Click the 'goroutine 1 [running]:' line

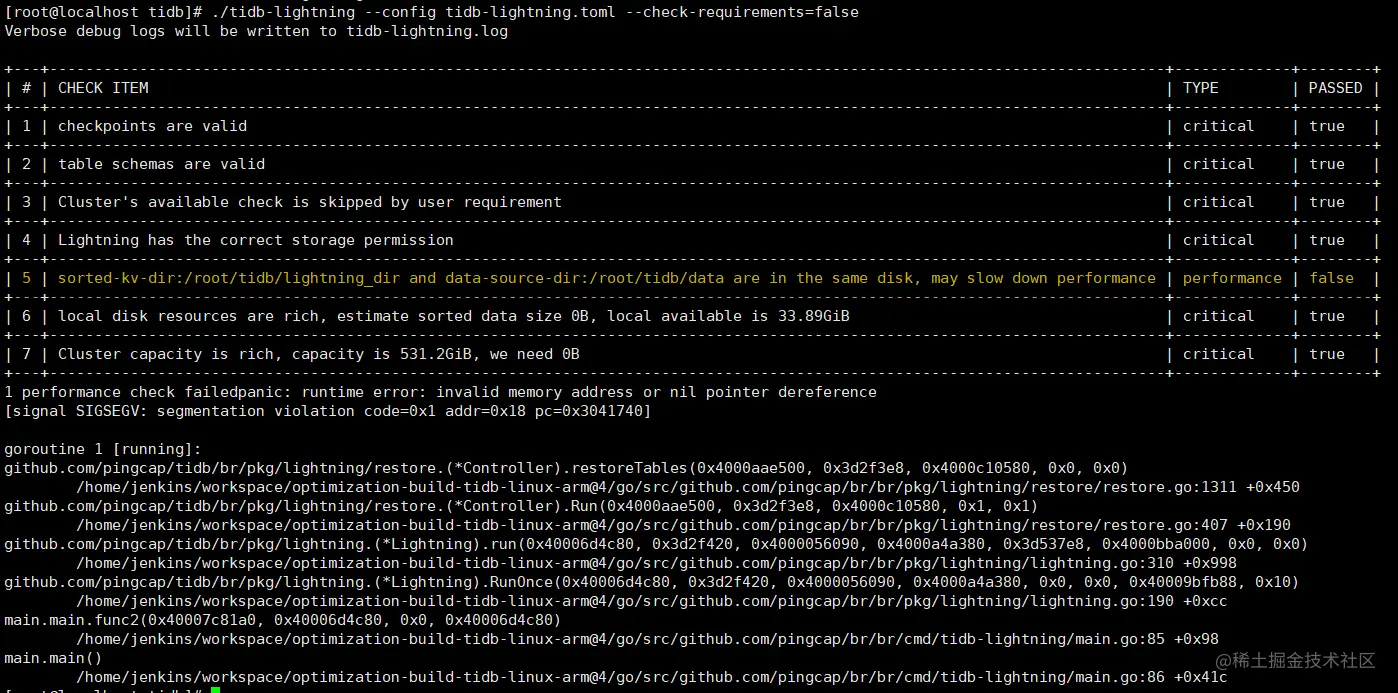pyautogui.click(x=103, y=449)
